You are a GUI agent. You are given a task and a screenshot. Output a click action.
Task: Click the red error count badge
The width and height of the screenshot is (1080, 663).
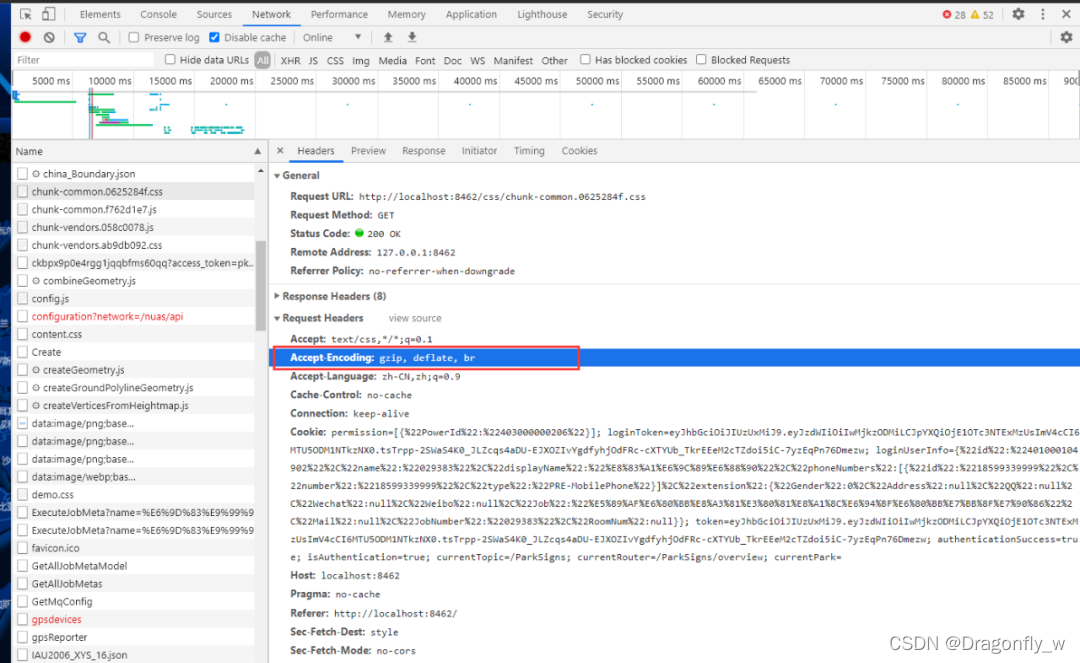tap(954, 14)
